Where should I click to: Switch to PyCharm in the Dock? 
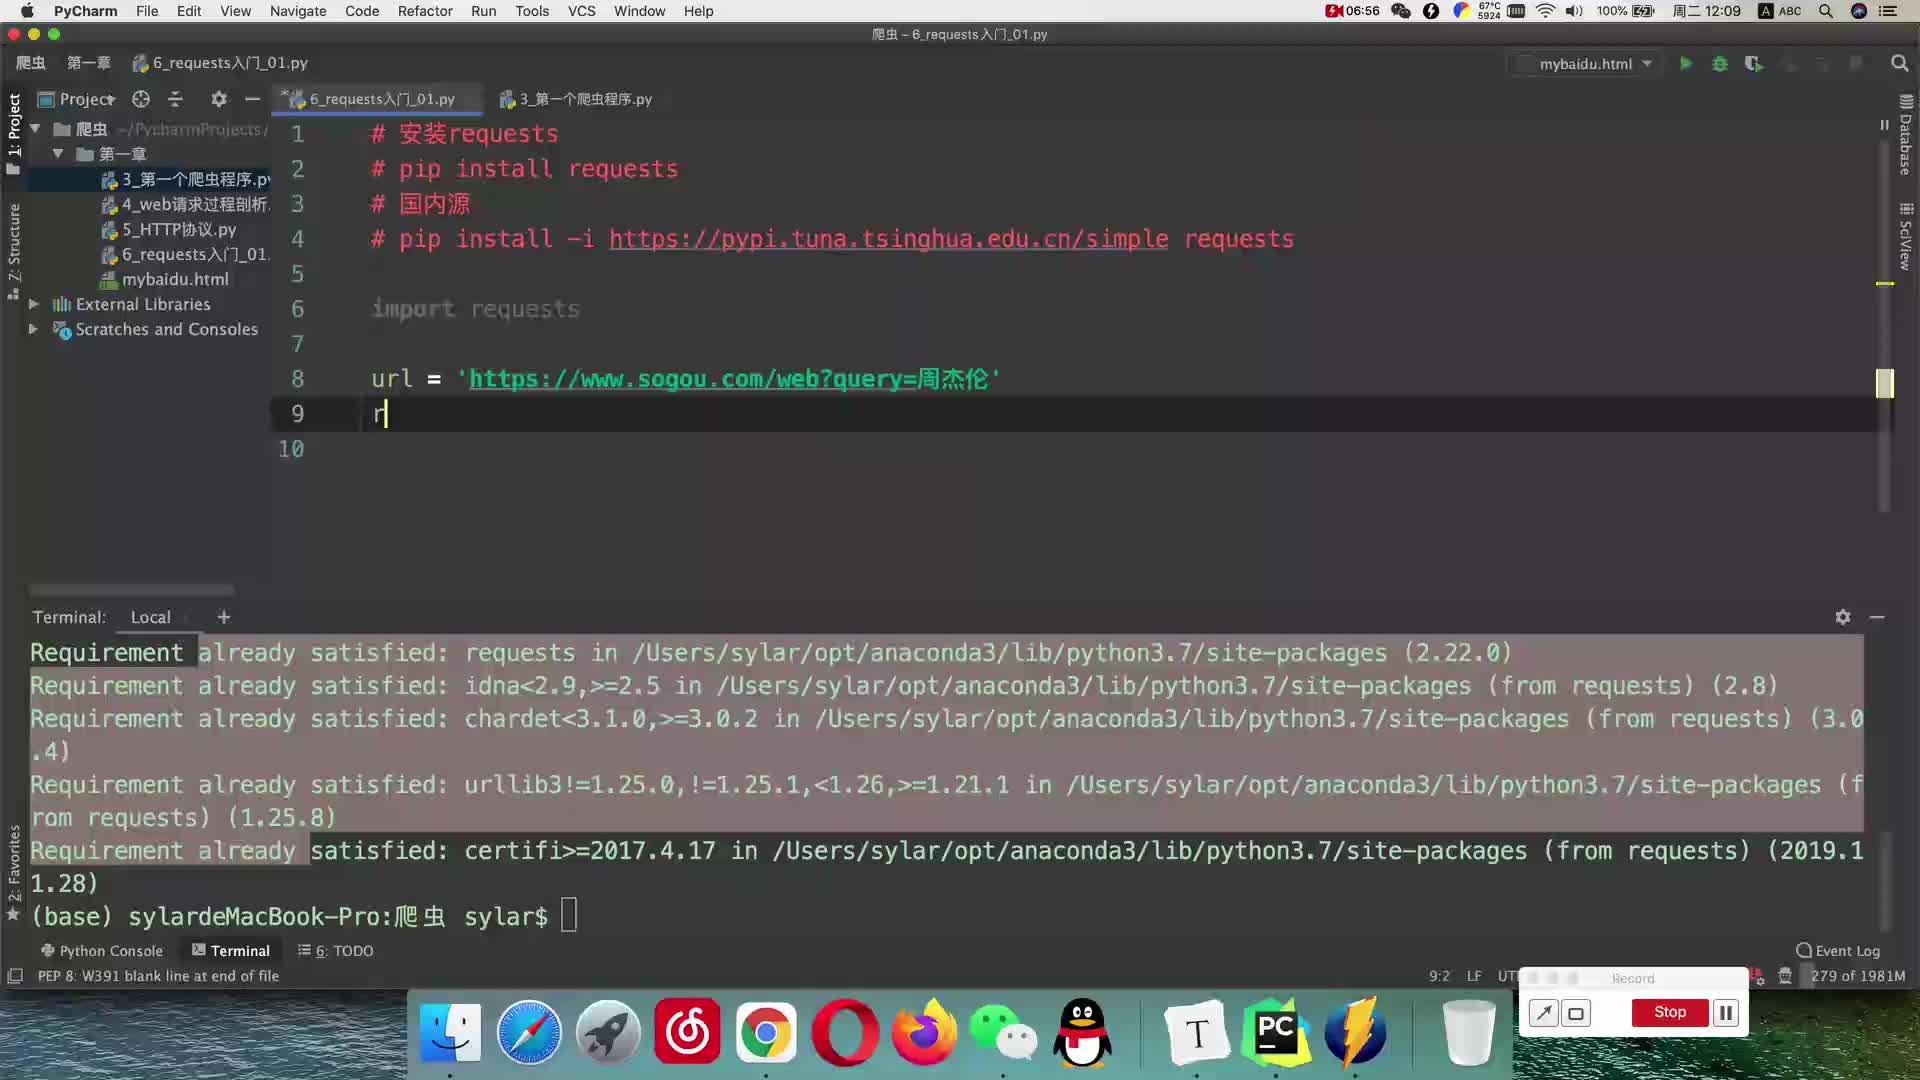pyautogui.click(x=1276, y=1033)
